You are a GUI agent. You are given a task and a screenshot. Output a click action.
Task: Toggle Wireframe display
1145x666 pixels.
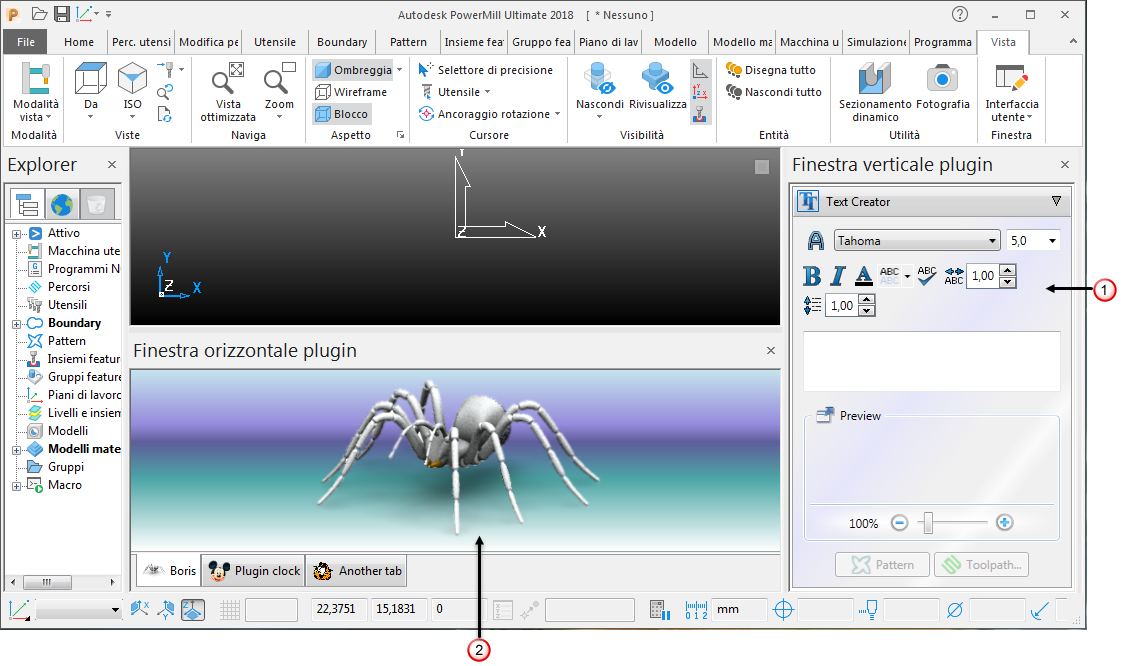coord(351,92)
